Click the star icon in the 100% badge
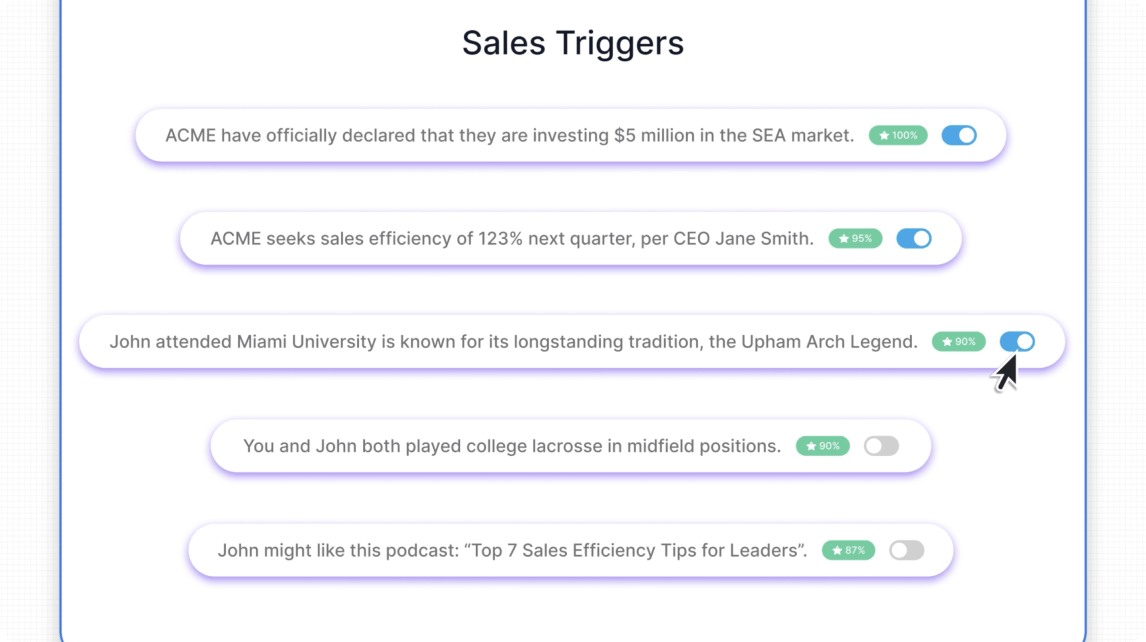This screenshot has width=1146, height=642. point(884,135)
